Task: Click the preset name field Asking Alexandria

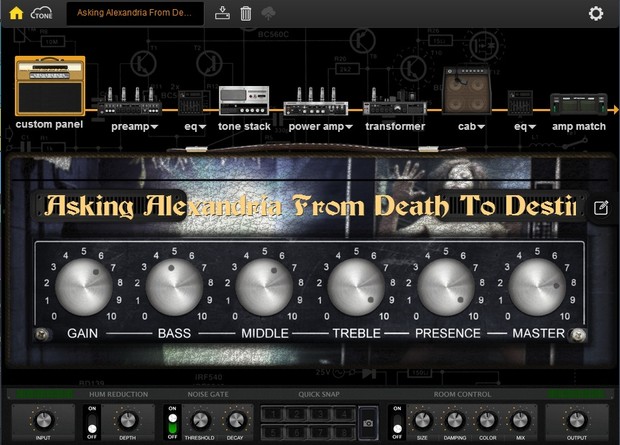Action: coord(135,13)
